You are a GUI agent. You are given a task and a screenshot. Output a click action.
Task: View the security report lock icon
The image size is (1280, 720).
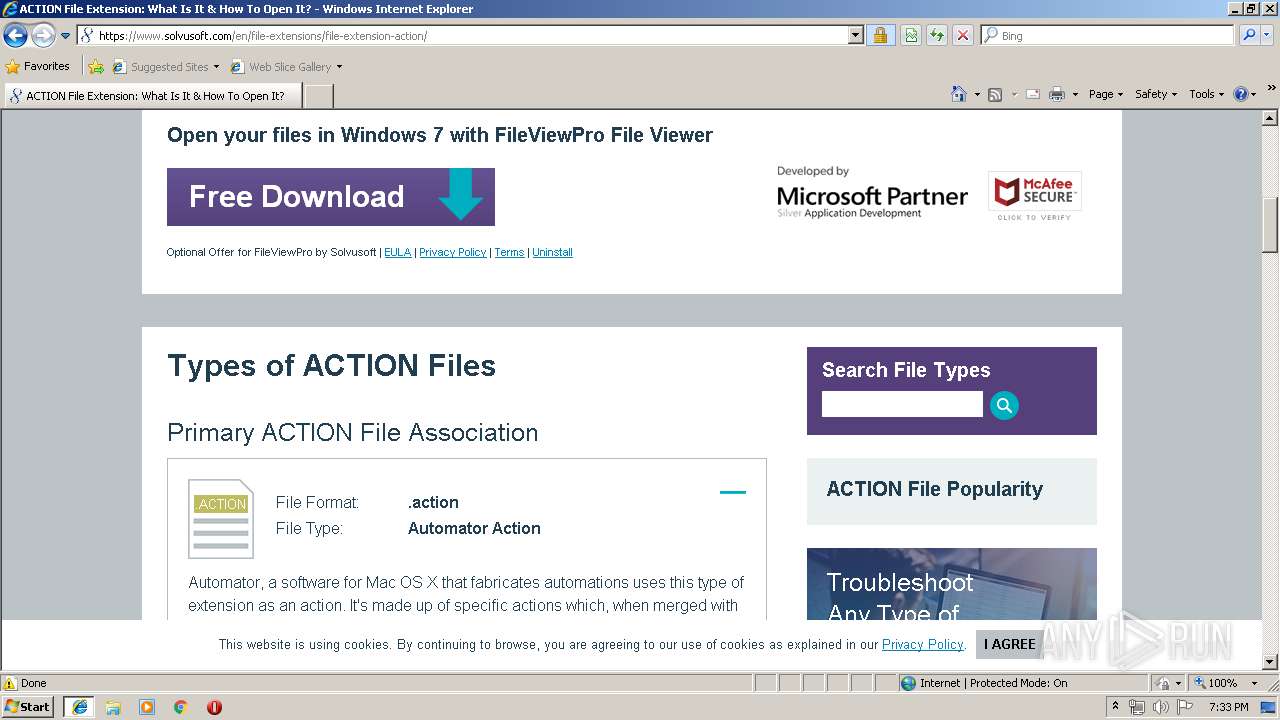(x=880, y=36)
